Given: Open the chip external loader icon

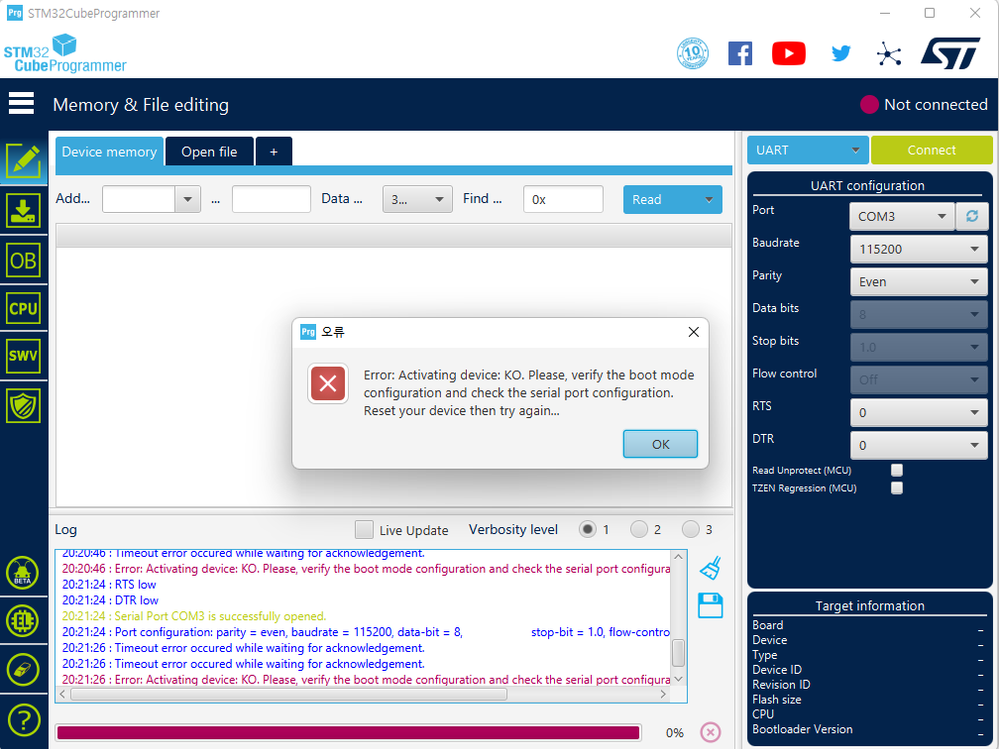Looking at the screenshot, I should pos(23,621).
